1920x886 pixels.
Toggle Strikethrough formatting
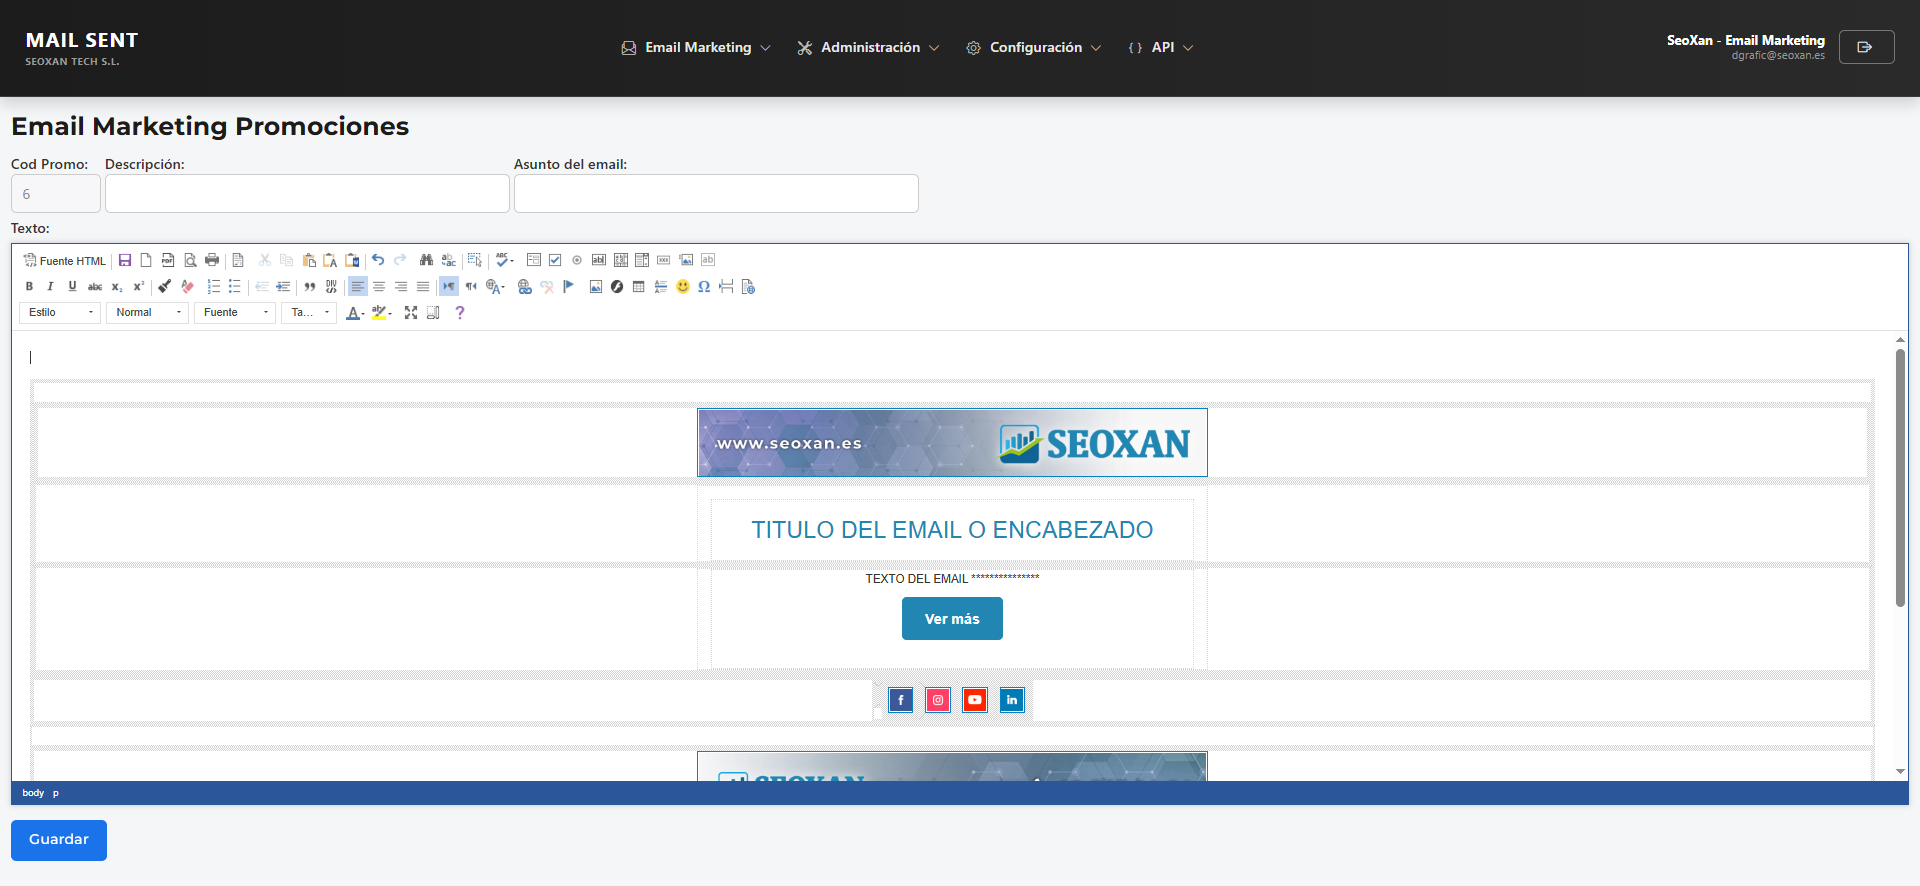pyautogui.click(x=95, y=286)
